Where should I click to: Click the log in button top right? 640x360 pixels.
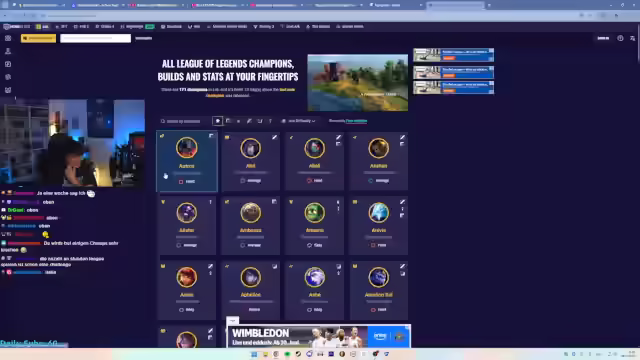[x=603, y=38]
